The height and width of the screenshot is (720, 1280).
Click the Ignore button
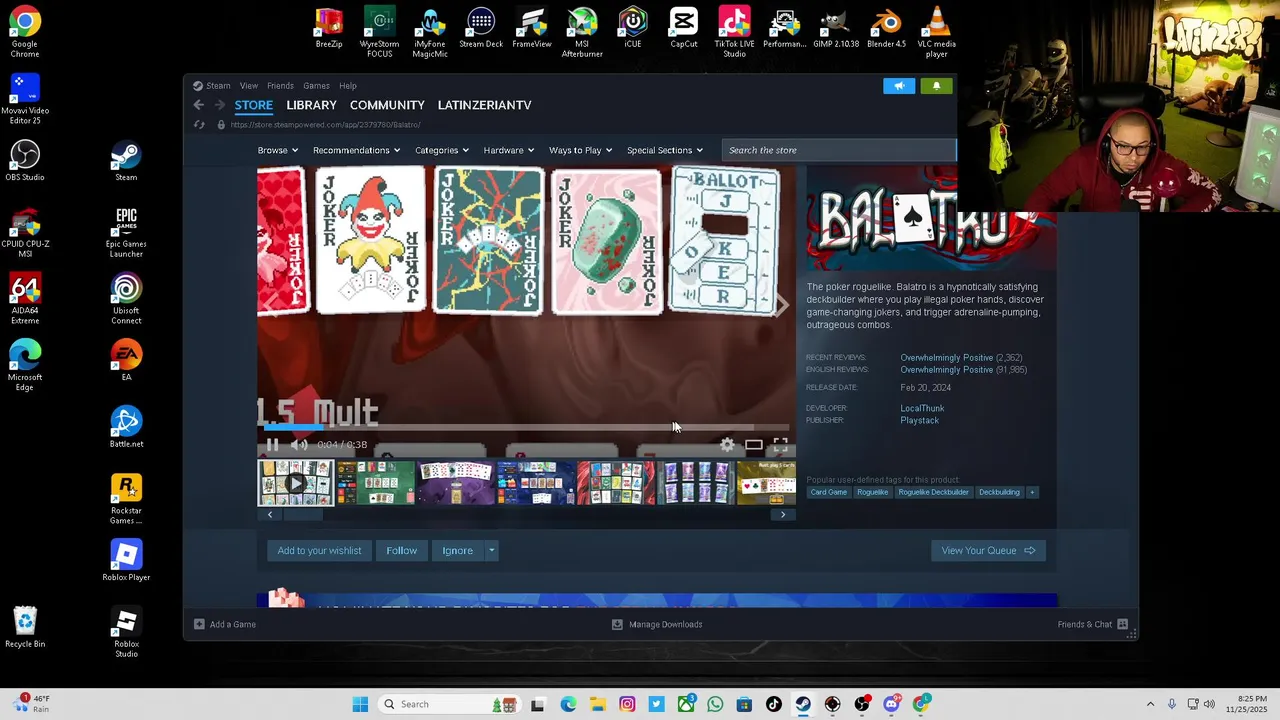[x=458, y=550]
